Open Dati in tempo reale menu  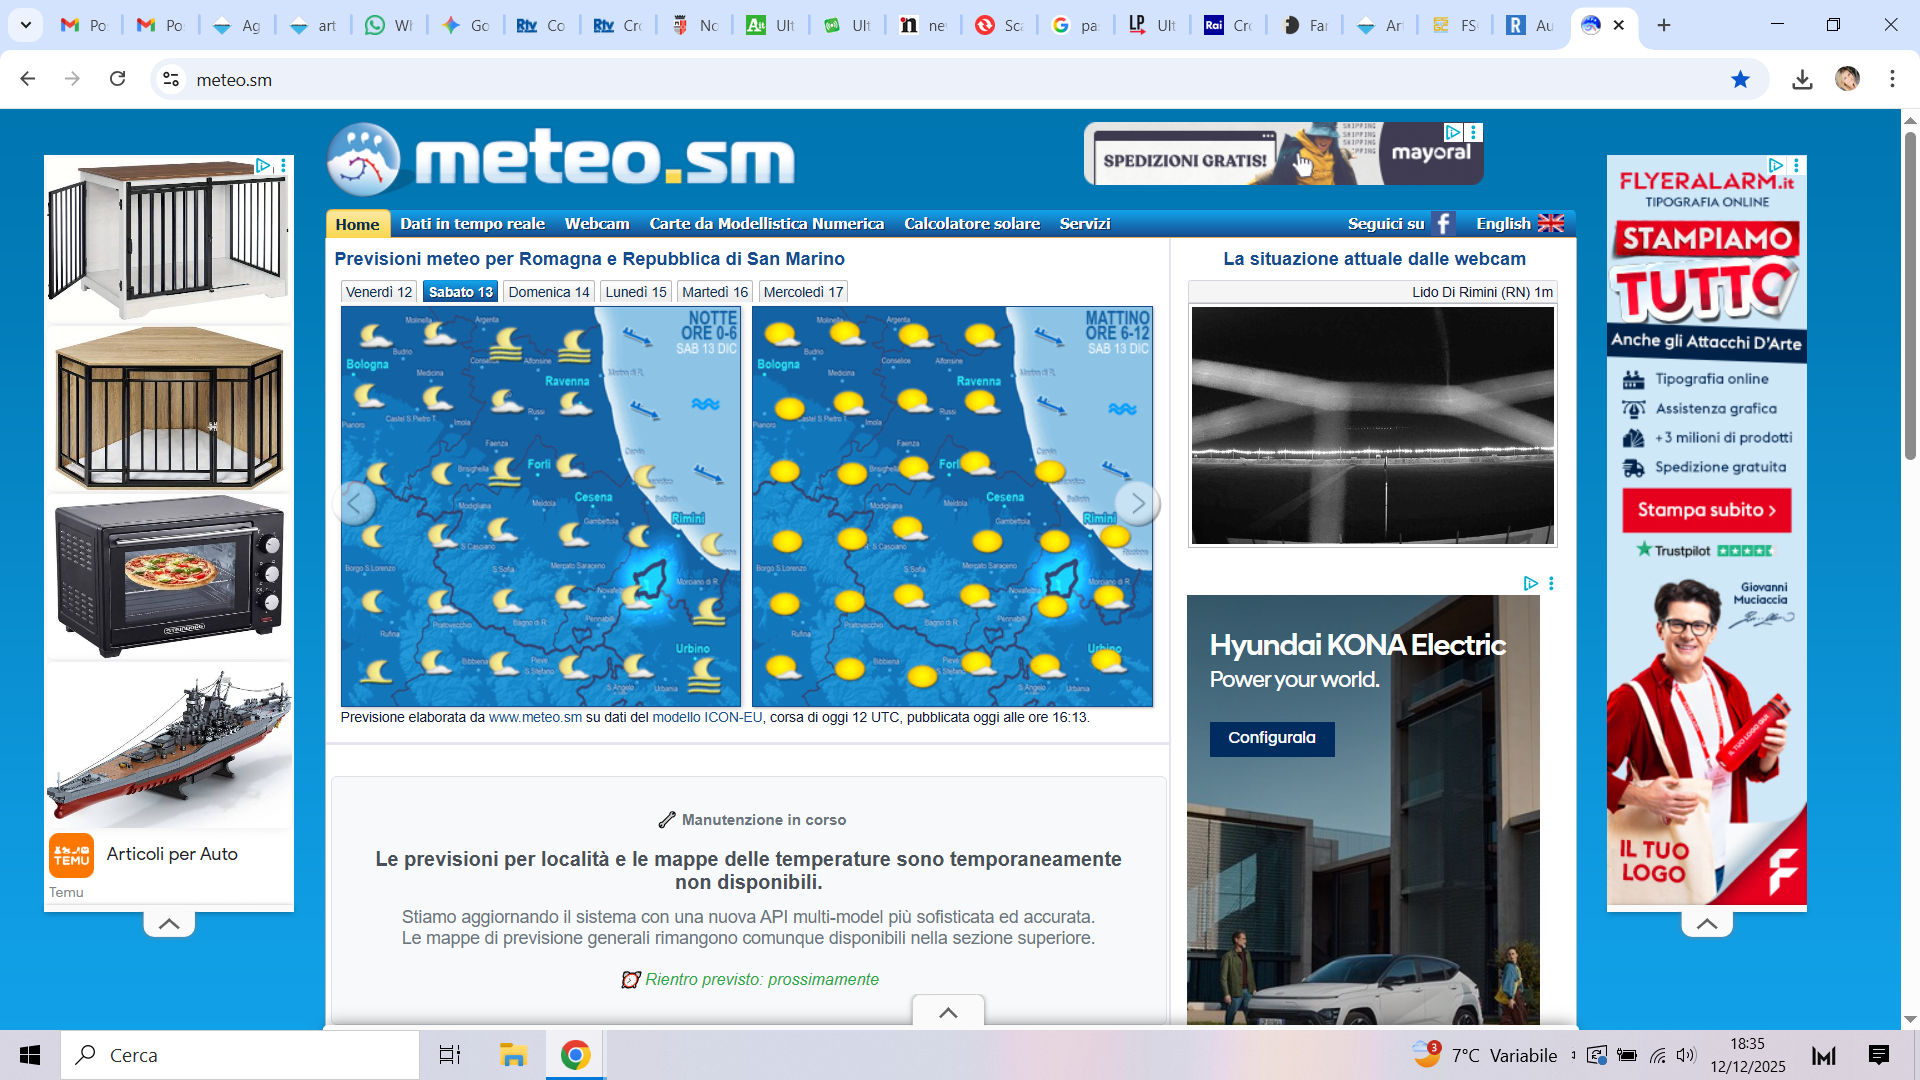(x=472, y=224)
